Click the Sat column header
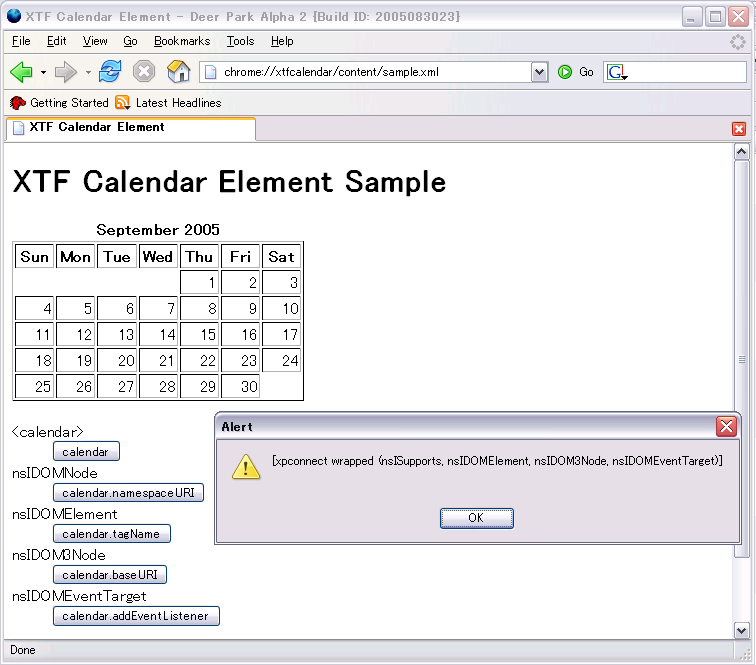This screenshot has height=665, width=756. point(282,256)
